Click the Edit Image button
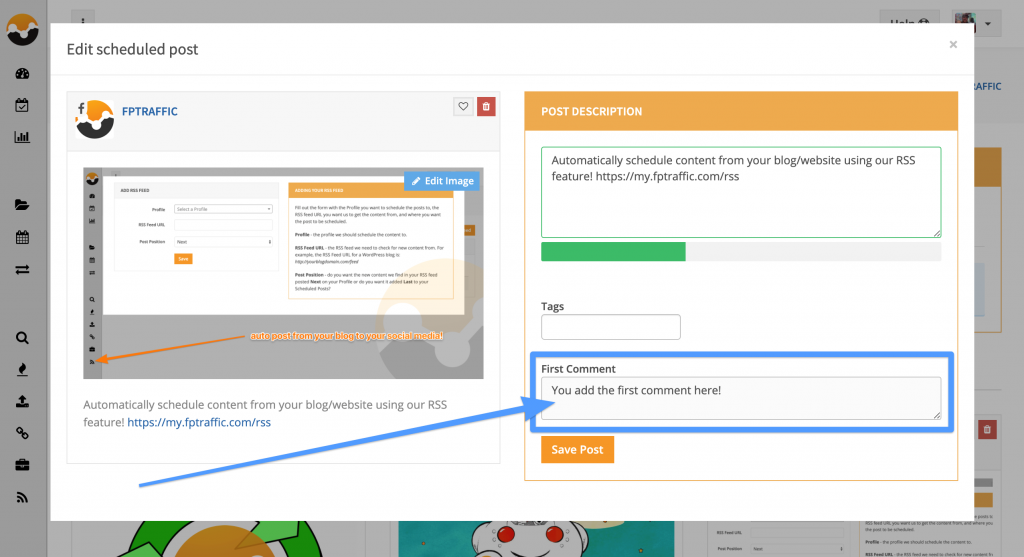Screen dimensions: 1024x557 (442, 181)
